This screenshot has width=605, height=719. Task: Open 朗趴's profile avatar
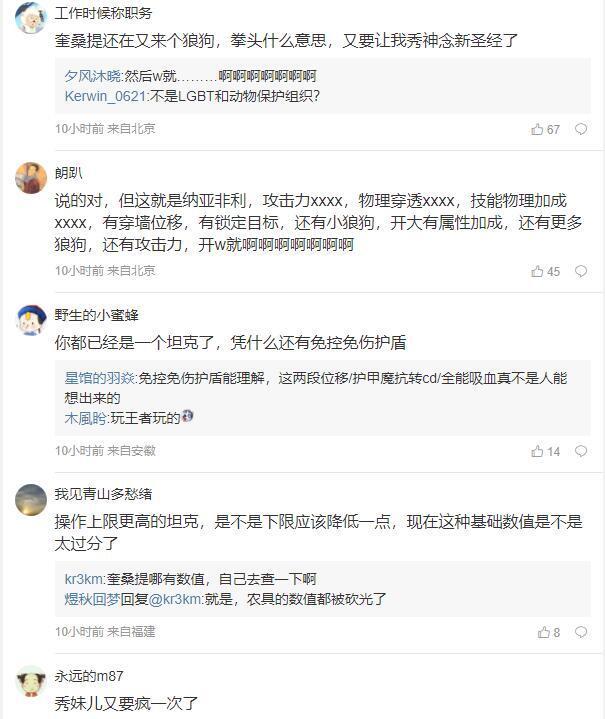pyautogui.click(x=31, y=177)
